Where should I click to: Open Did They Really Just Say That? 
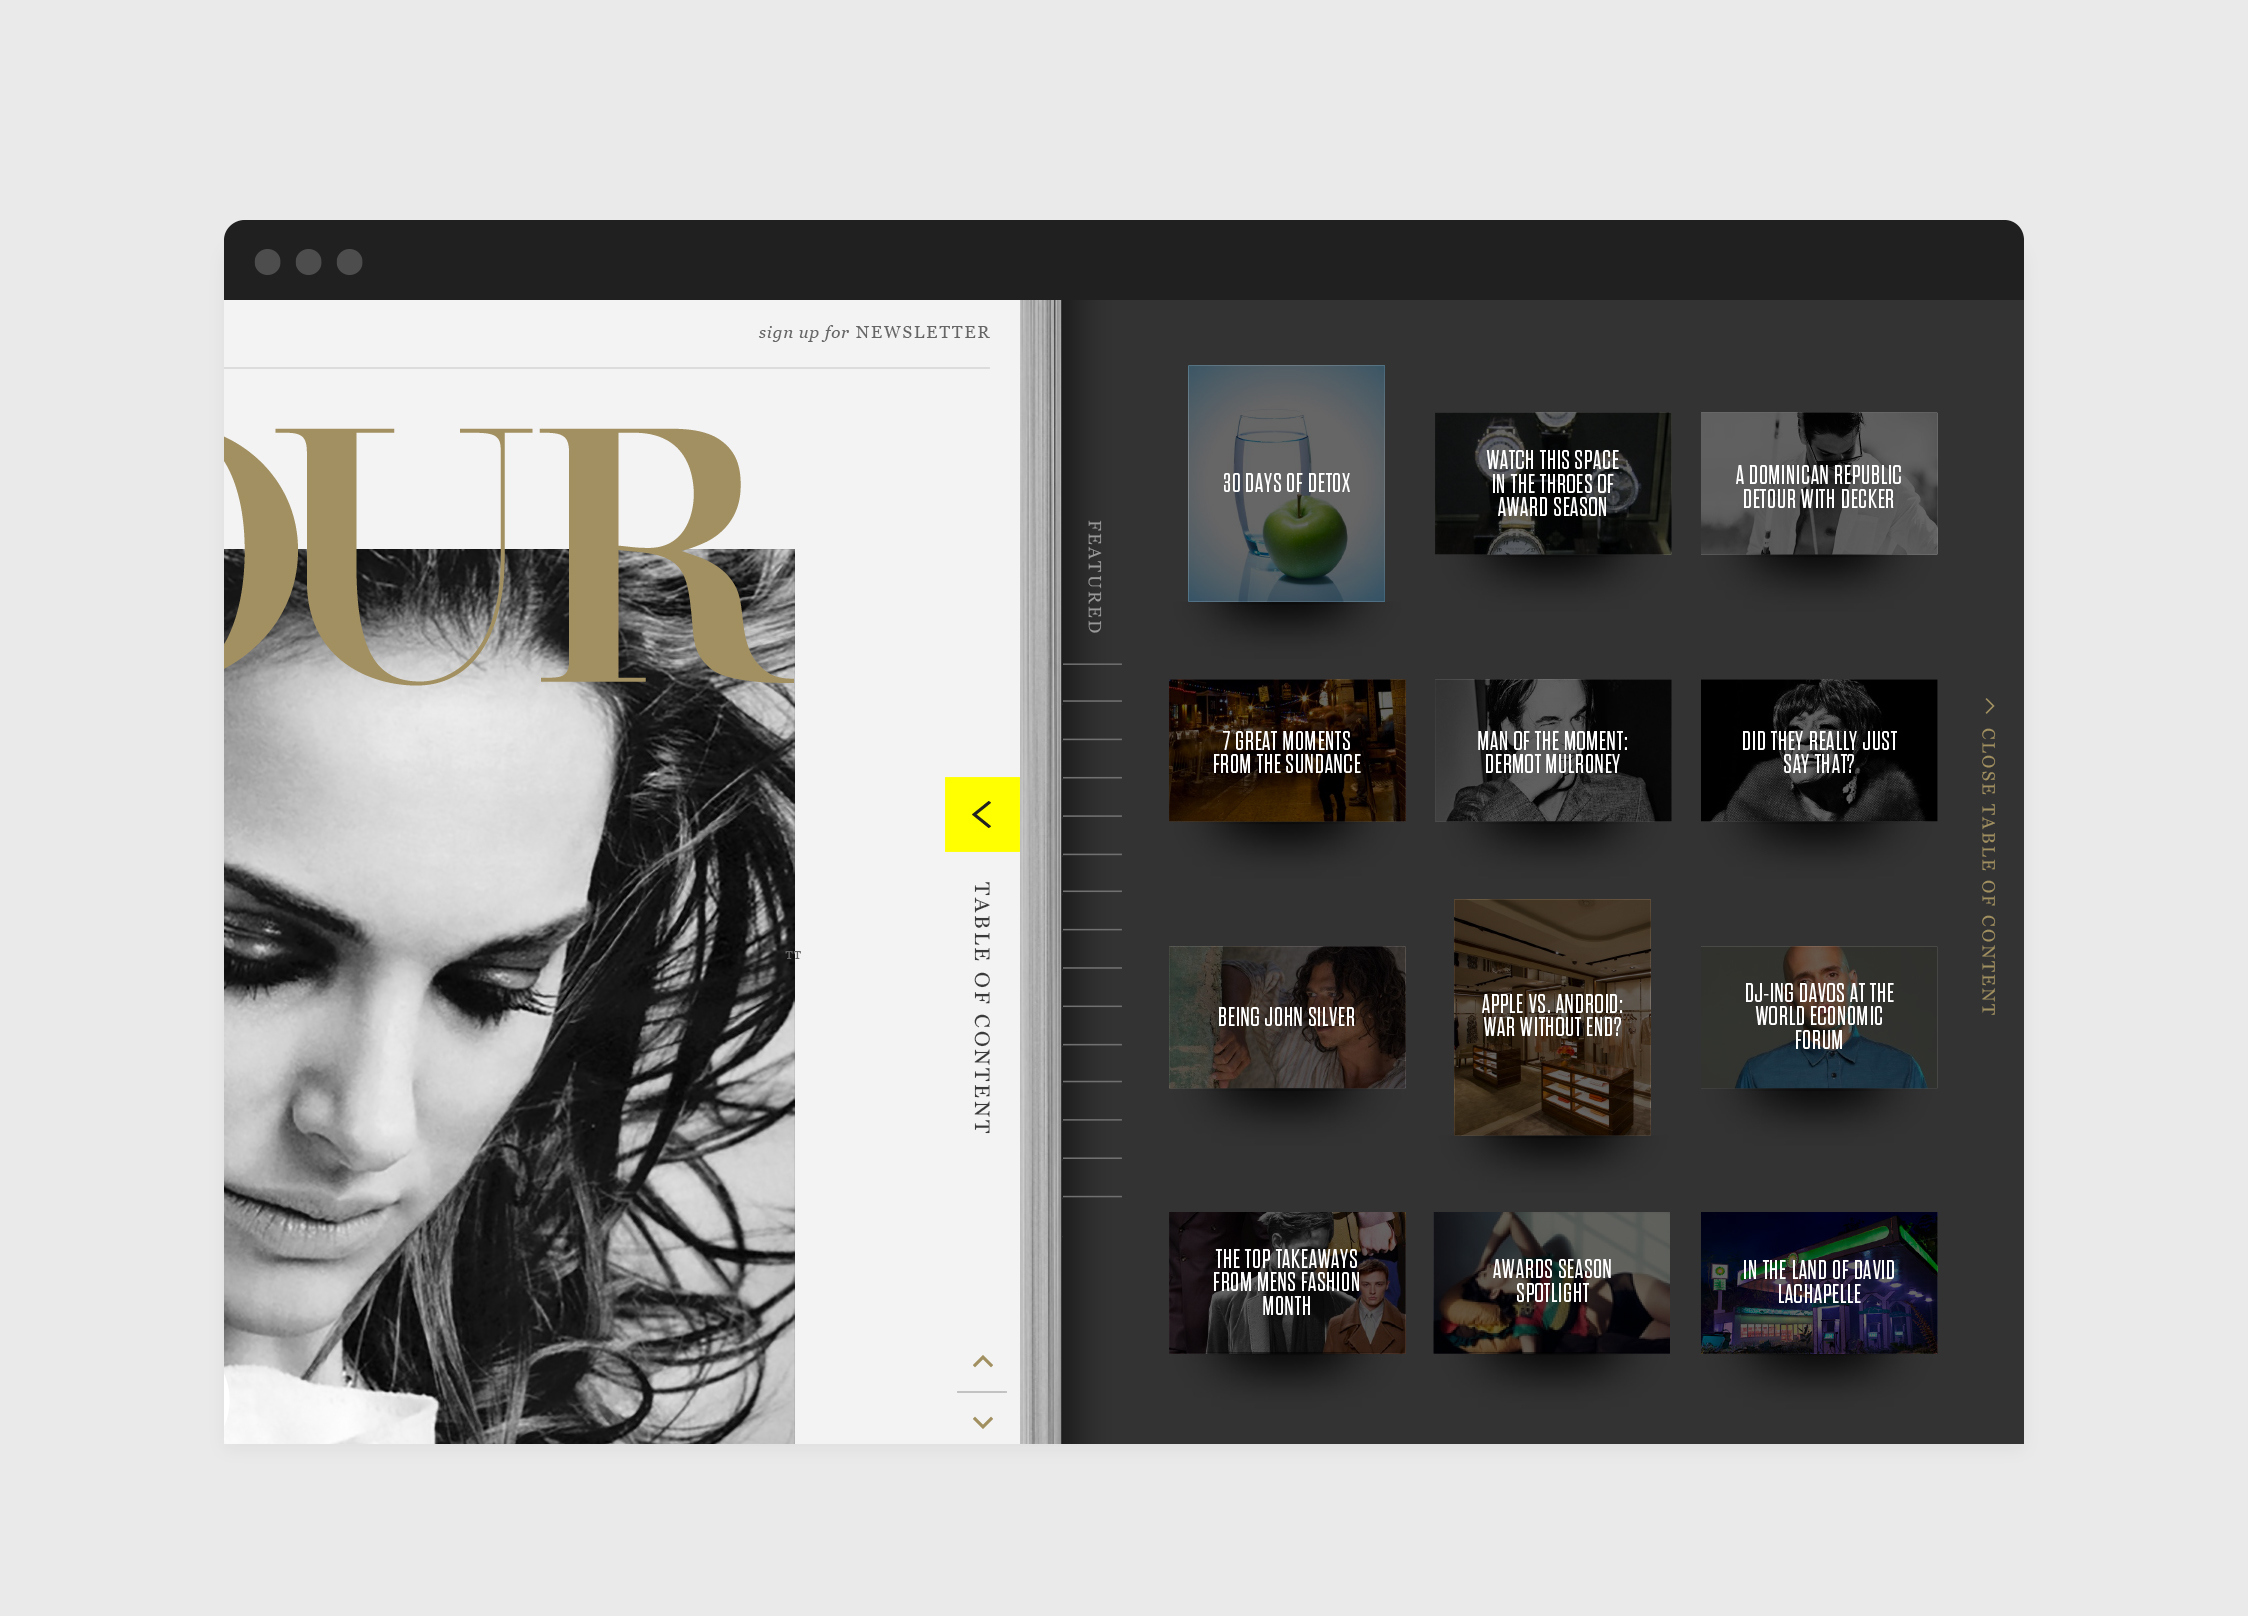point(1818,751)
